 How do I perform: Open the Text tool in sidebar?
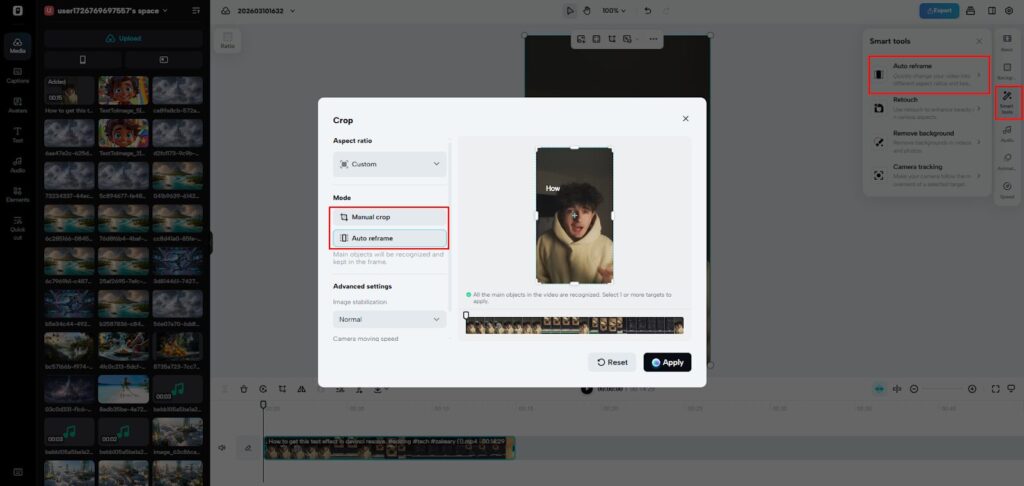[17, 135]
